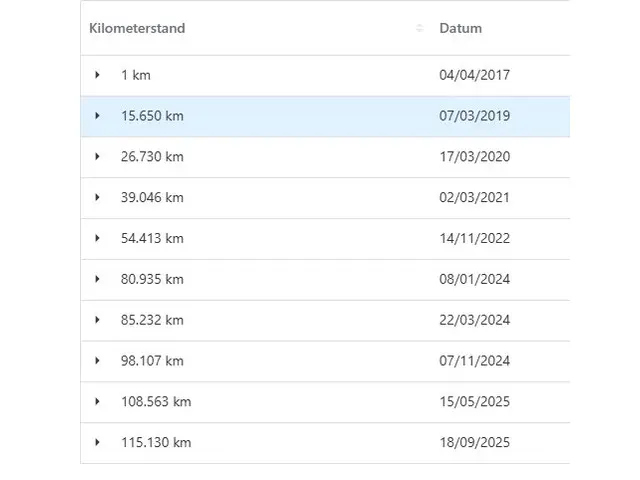
Task: Expand the 108.563 km row arrow
Action: (98, 402)
